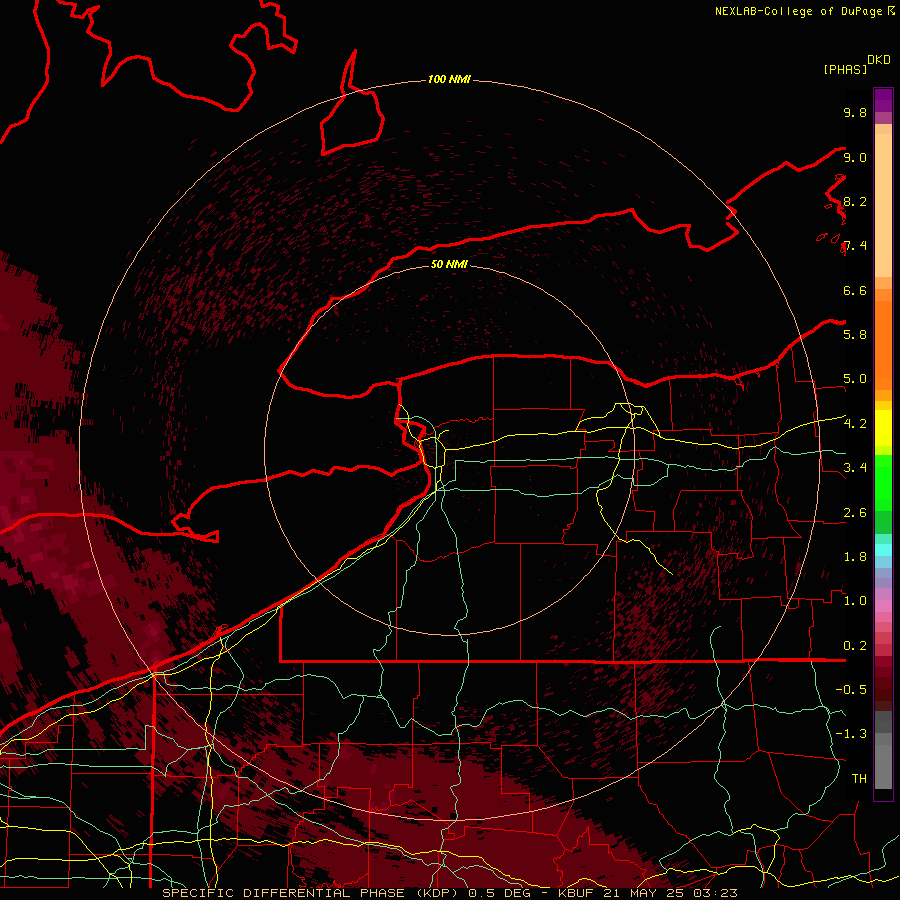Click the 9.0 value on color scale
This screenshot has width=900, height=900.
tap(855, 157)
